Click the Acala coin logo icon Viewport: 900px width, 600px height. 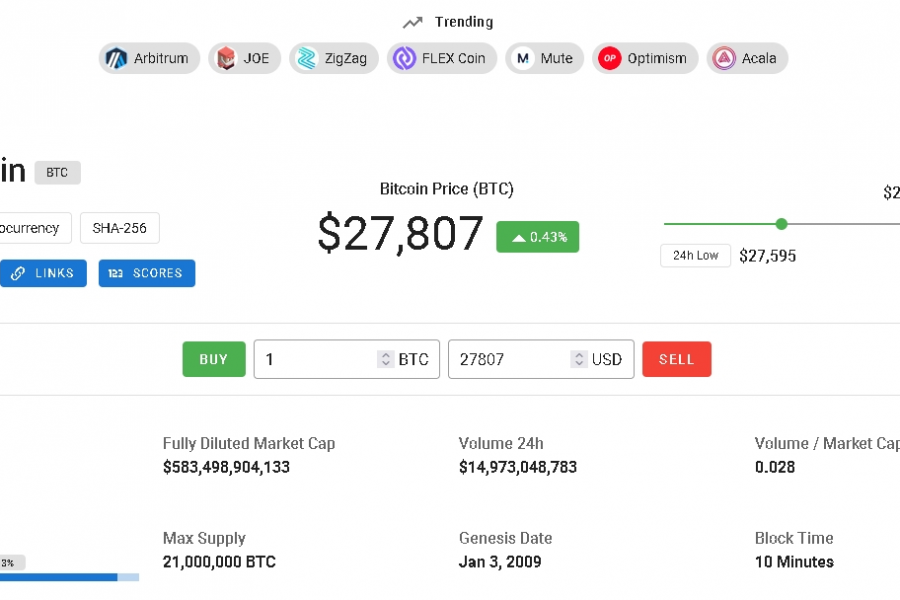724,58
